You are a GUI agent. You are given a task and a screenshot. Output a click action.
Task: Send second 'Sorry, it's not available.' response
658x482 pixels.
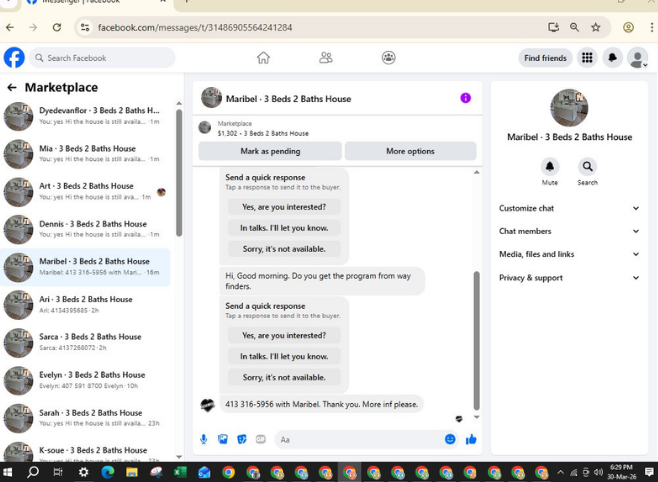tap(284, 377)
